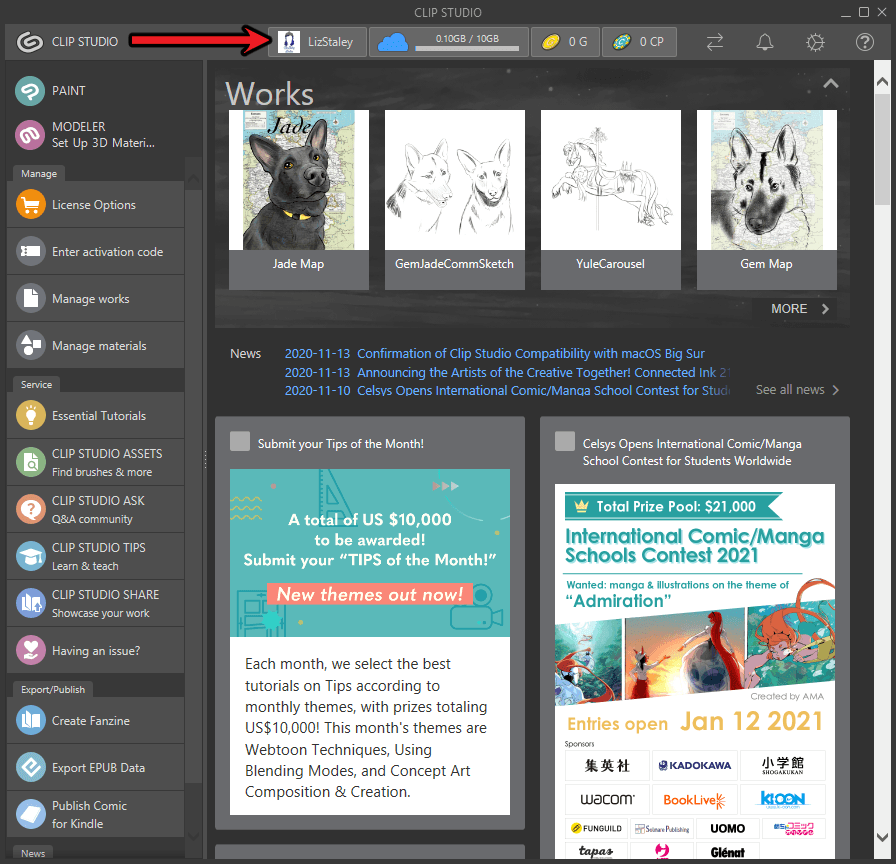Open the settings gear
Image resolution: width=896 pixels, height=864 pixels.
pyautogui.click(x=815, y=42)
